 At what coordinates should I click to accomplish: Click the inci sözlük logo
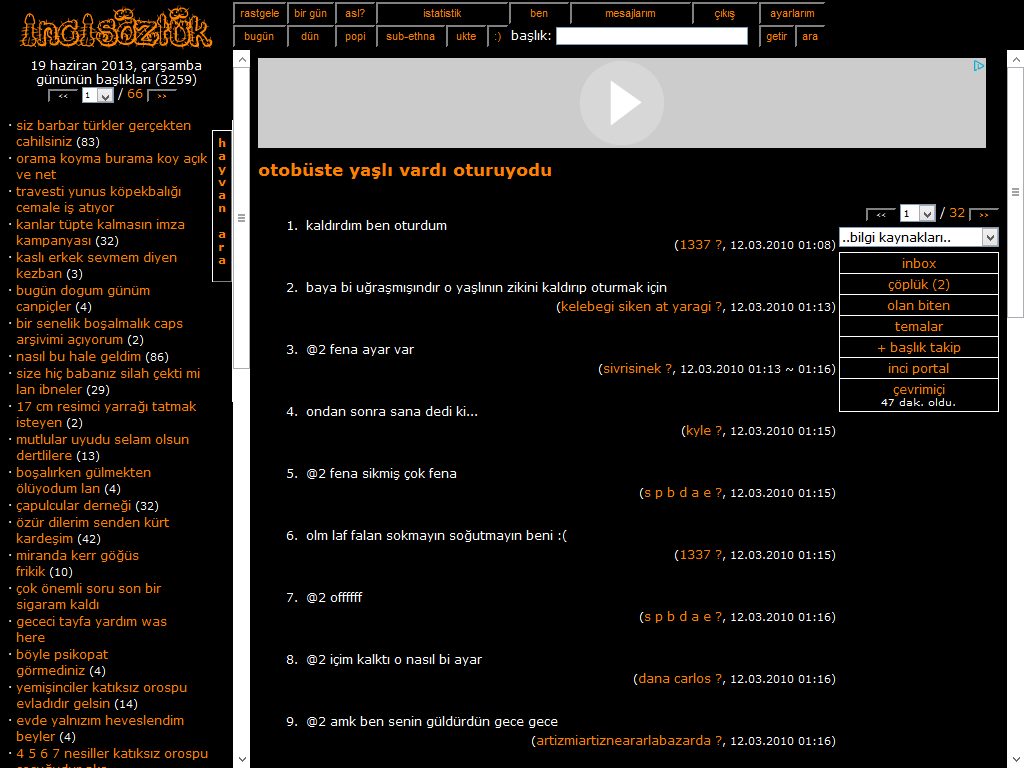pos(116,28)
